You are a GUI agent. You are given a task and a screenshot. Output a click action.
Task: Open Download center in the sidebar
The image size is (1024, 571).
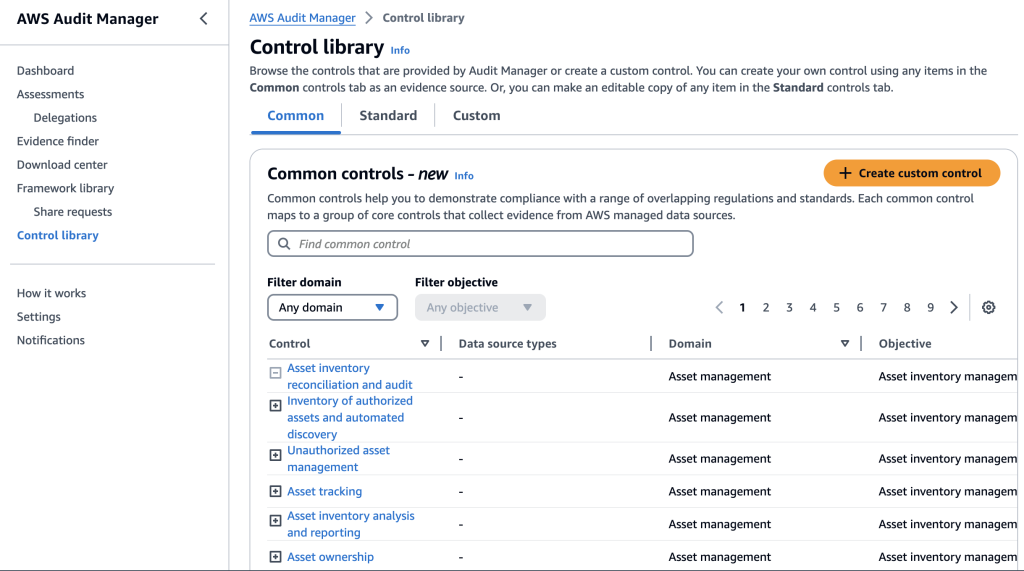point(62,165)
